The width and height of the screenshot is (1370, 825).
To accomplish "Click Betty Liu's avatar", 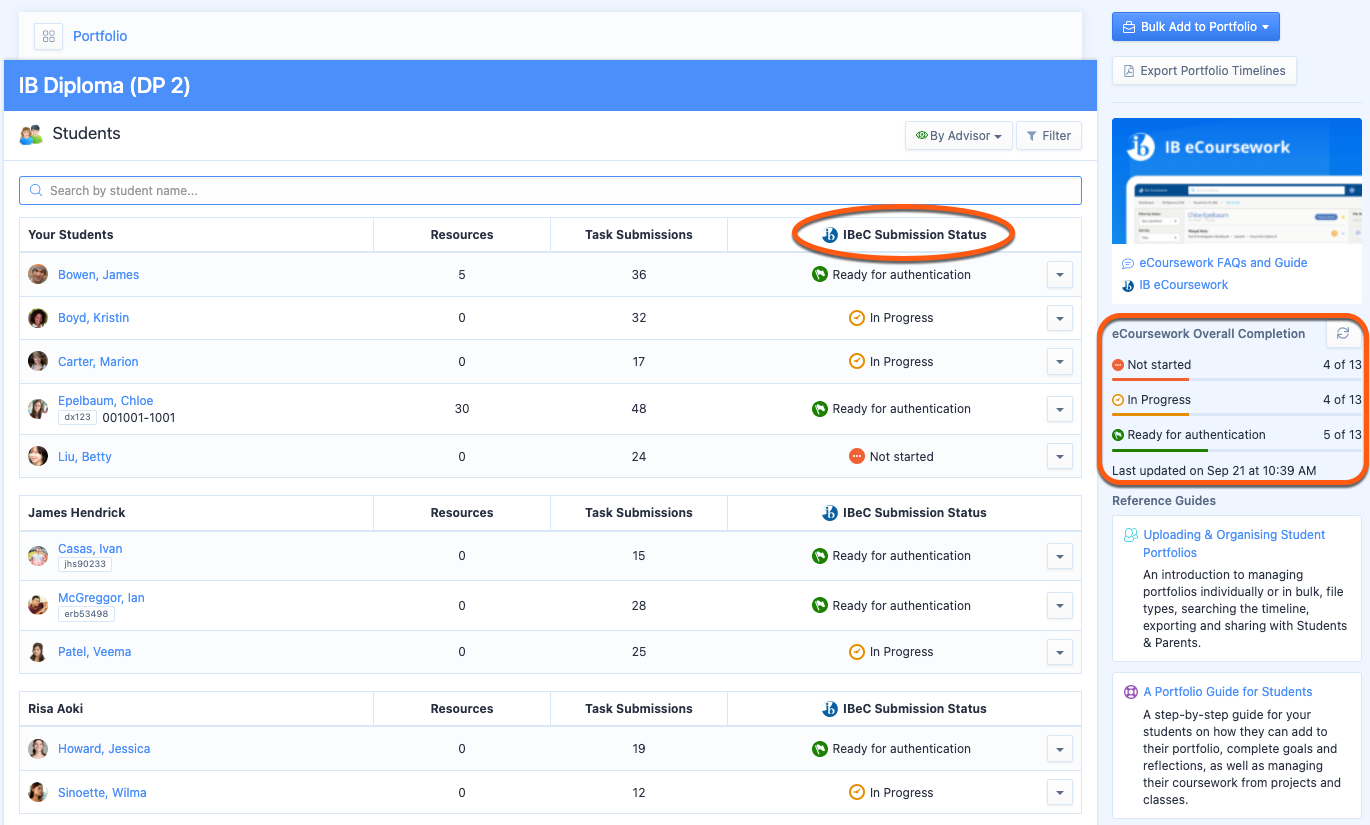I will coord(38,457).
